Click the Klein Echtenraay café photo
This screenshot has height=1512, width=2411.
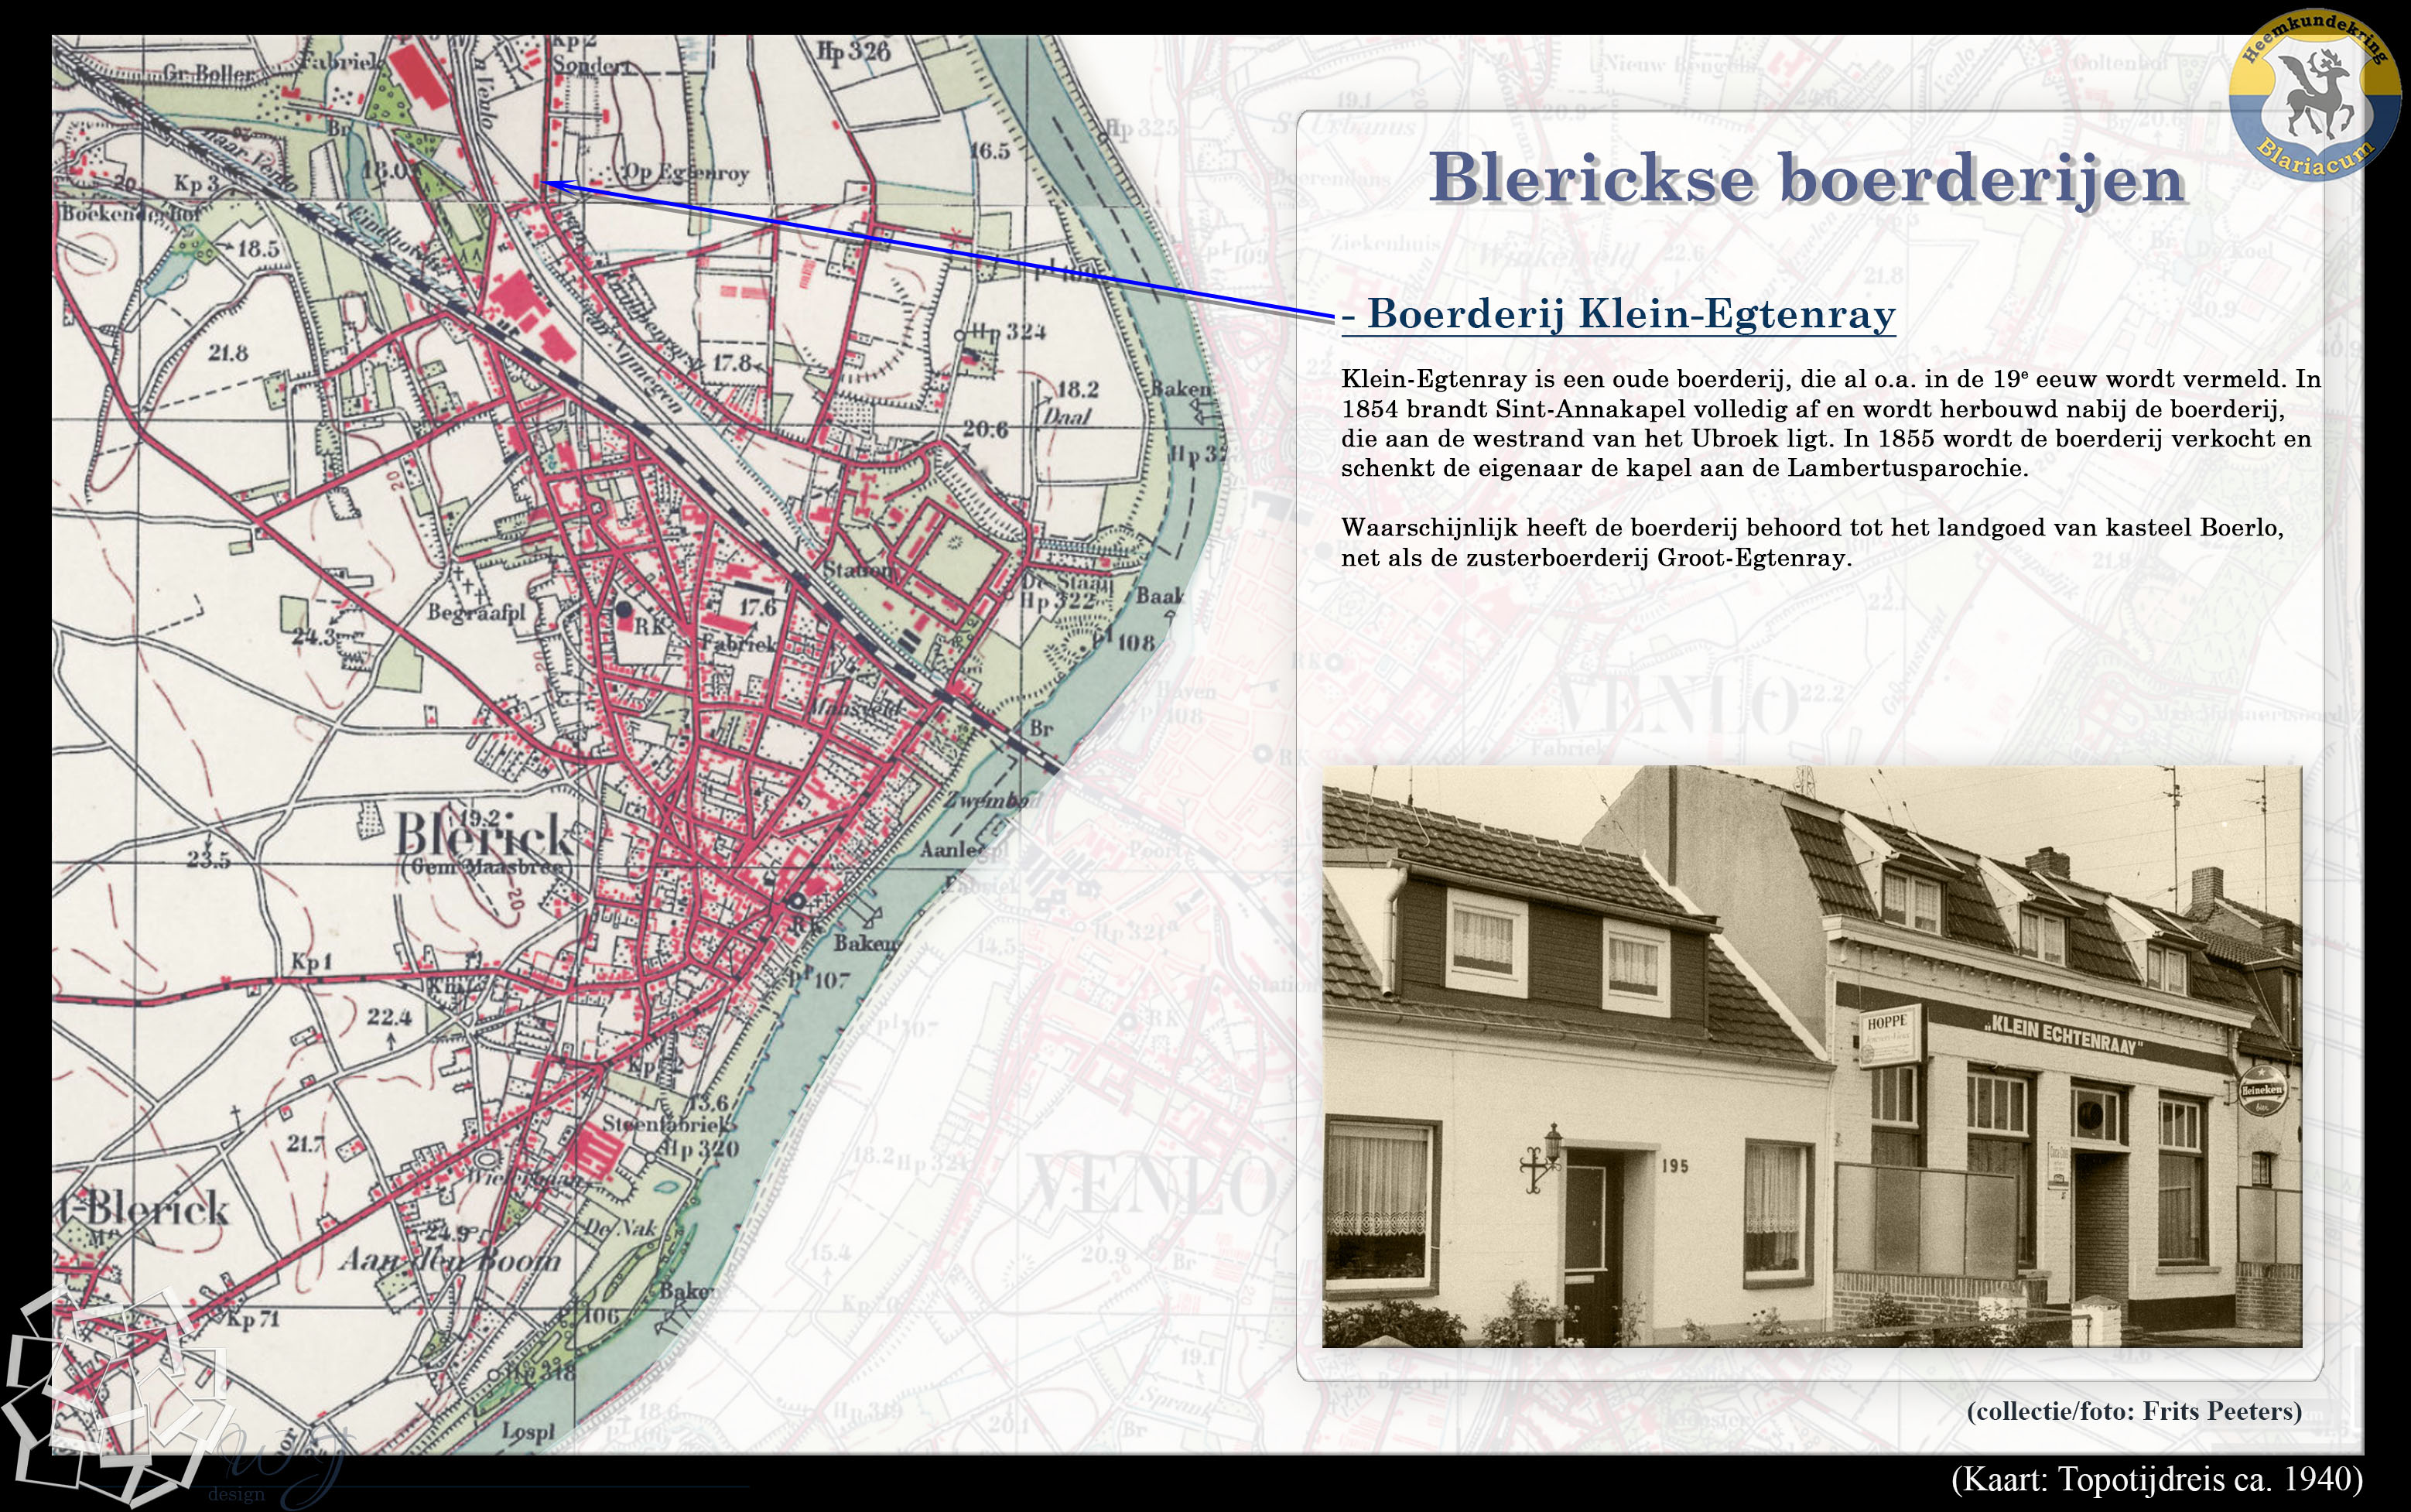point(1811,1056)
